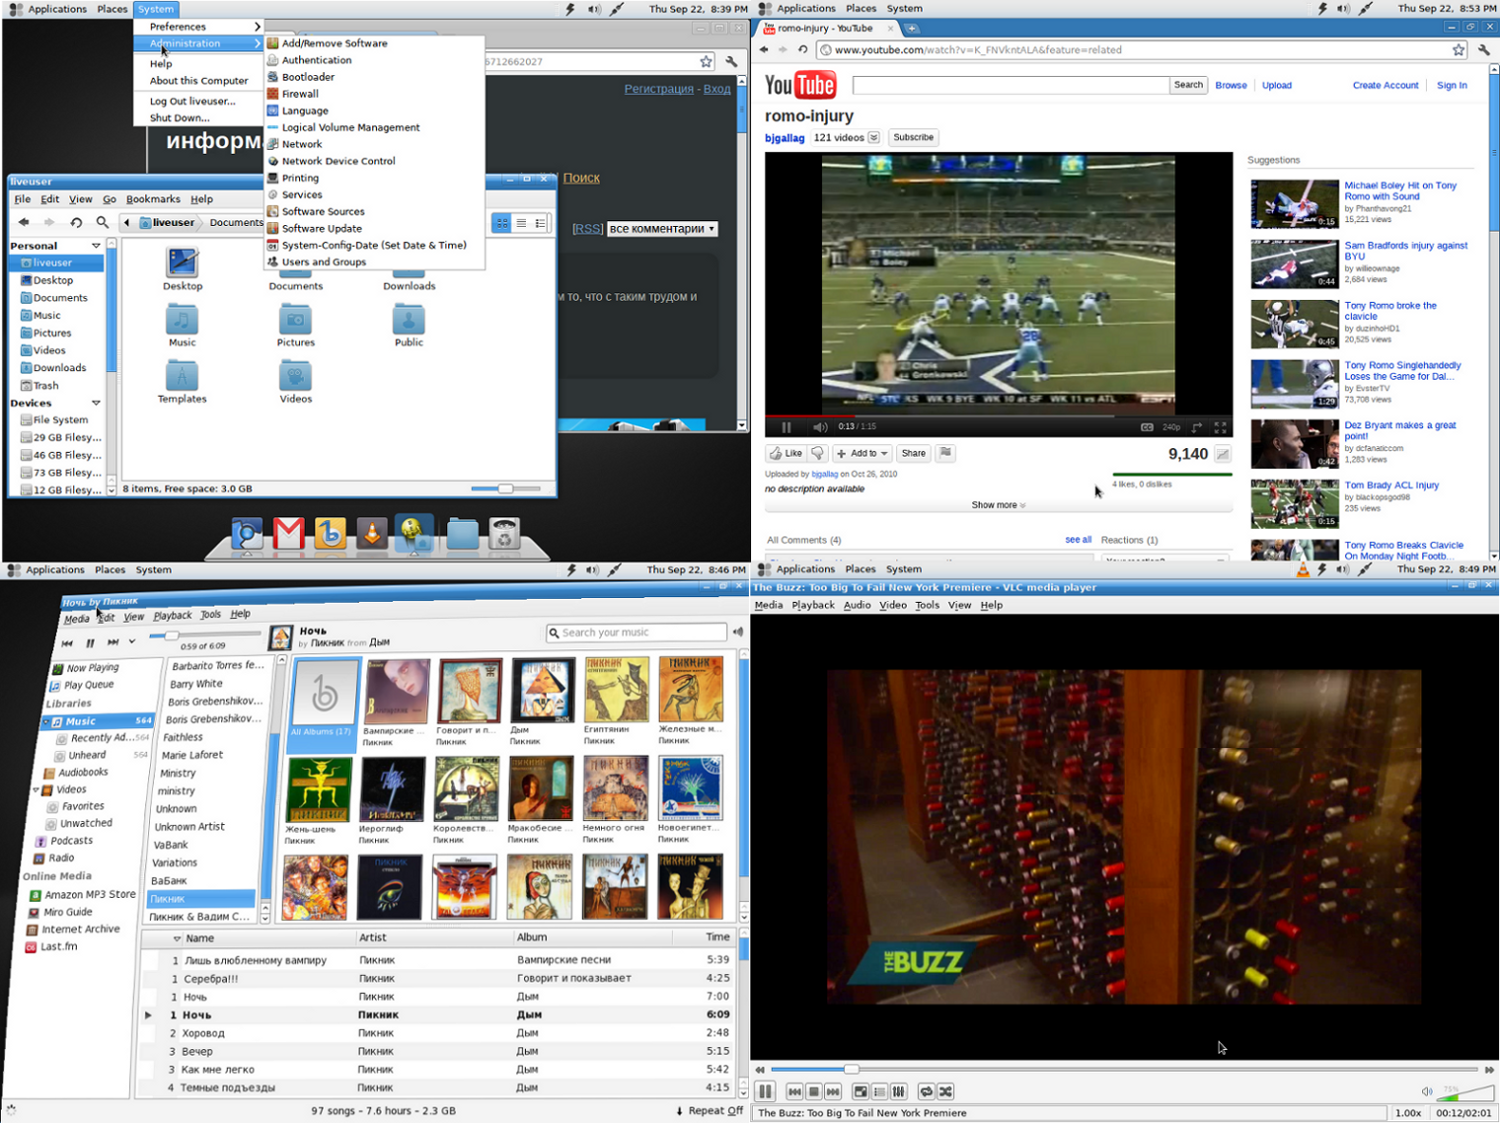The width and height of the screenshot is (1500, 1123).
Task: Jump to next media in VLC
Action: [x=833, y=1091]
